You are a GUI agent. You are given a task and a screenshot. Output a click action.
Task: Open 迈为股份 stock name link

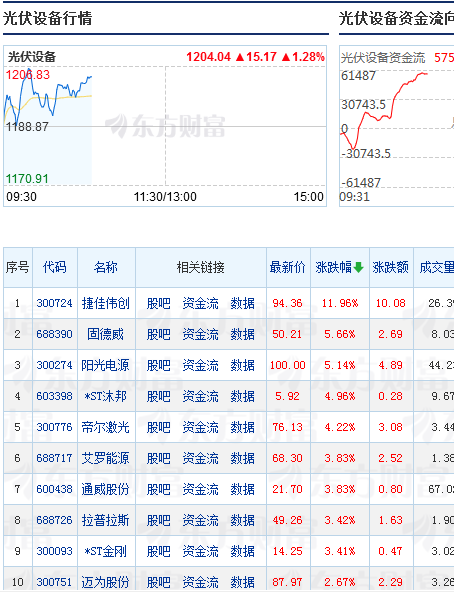pos(106,582)
